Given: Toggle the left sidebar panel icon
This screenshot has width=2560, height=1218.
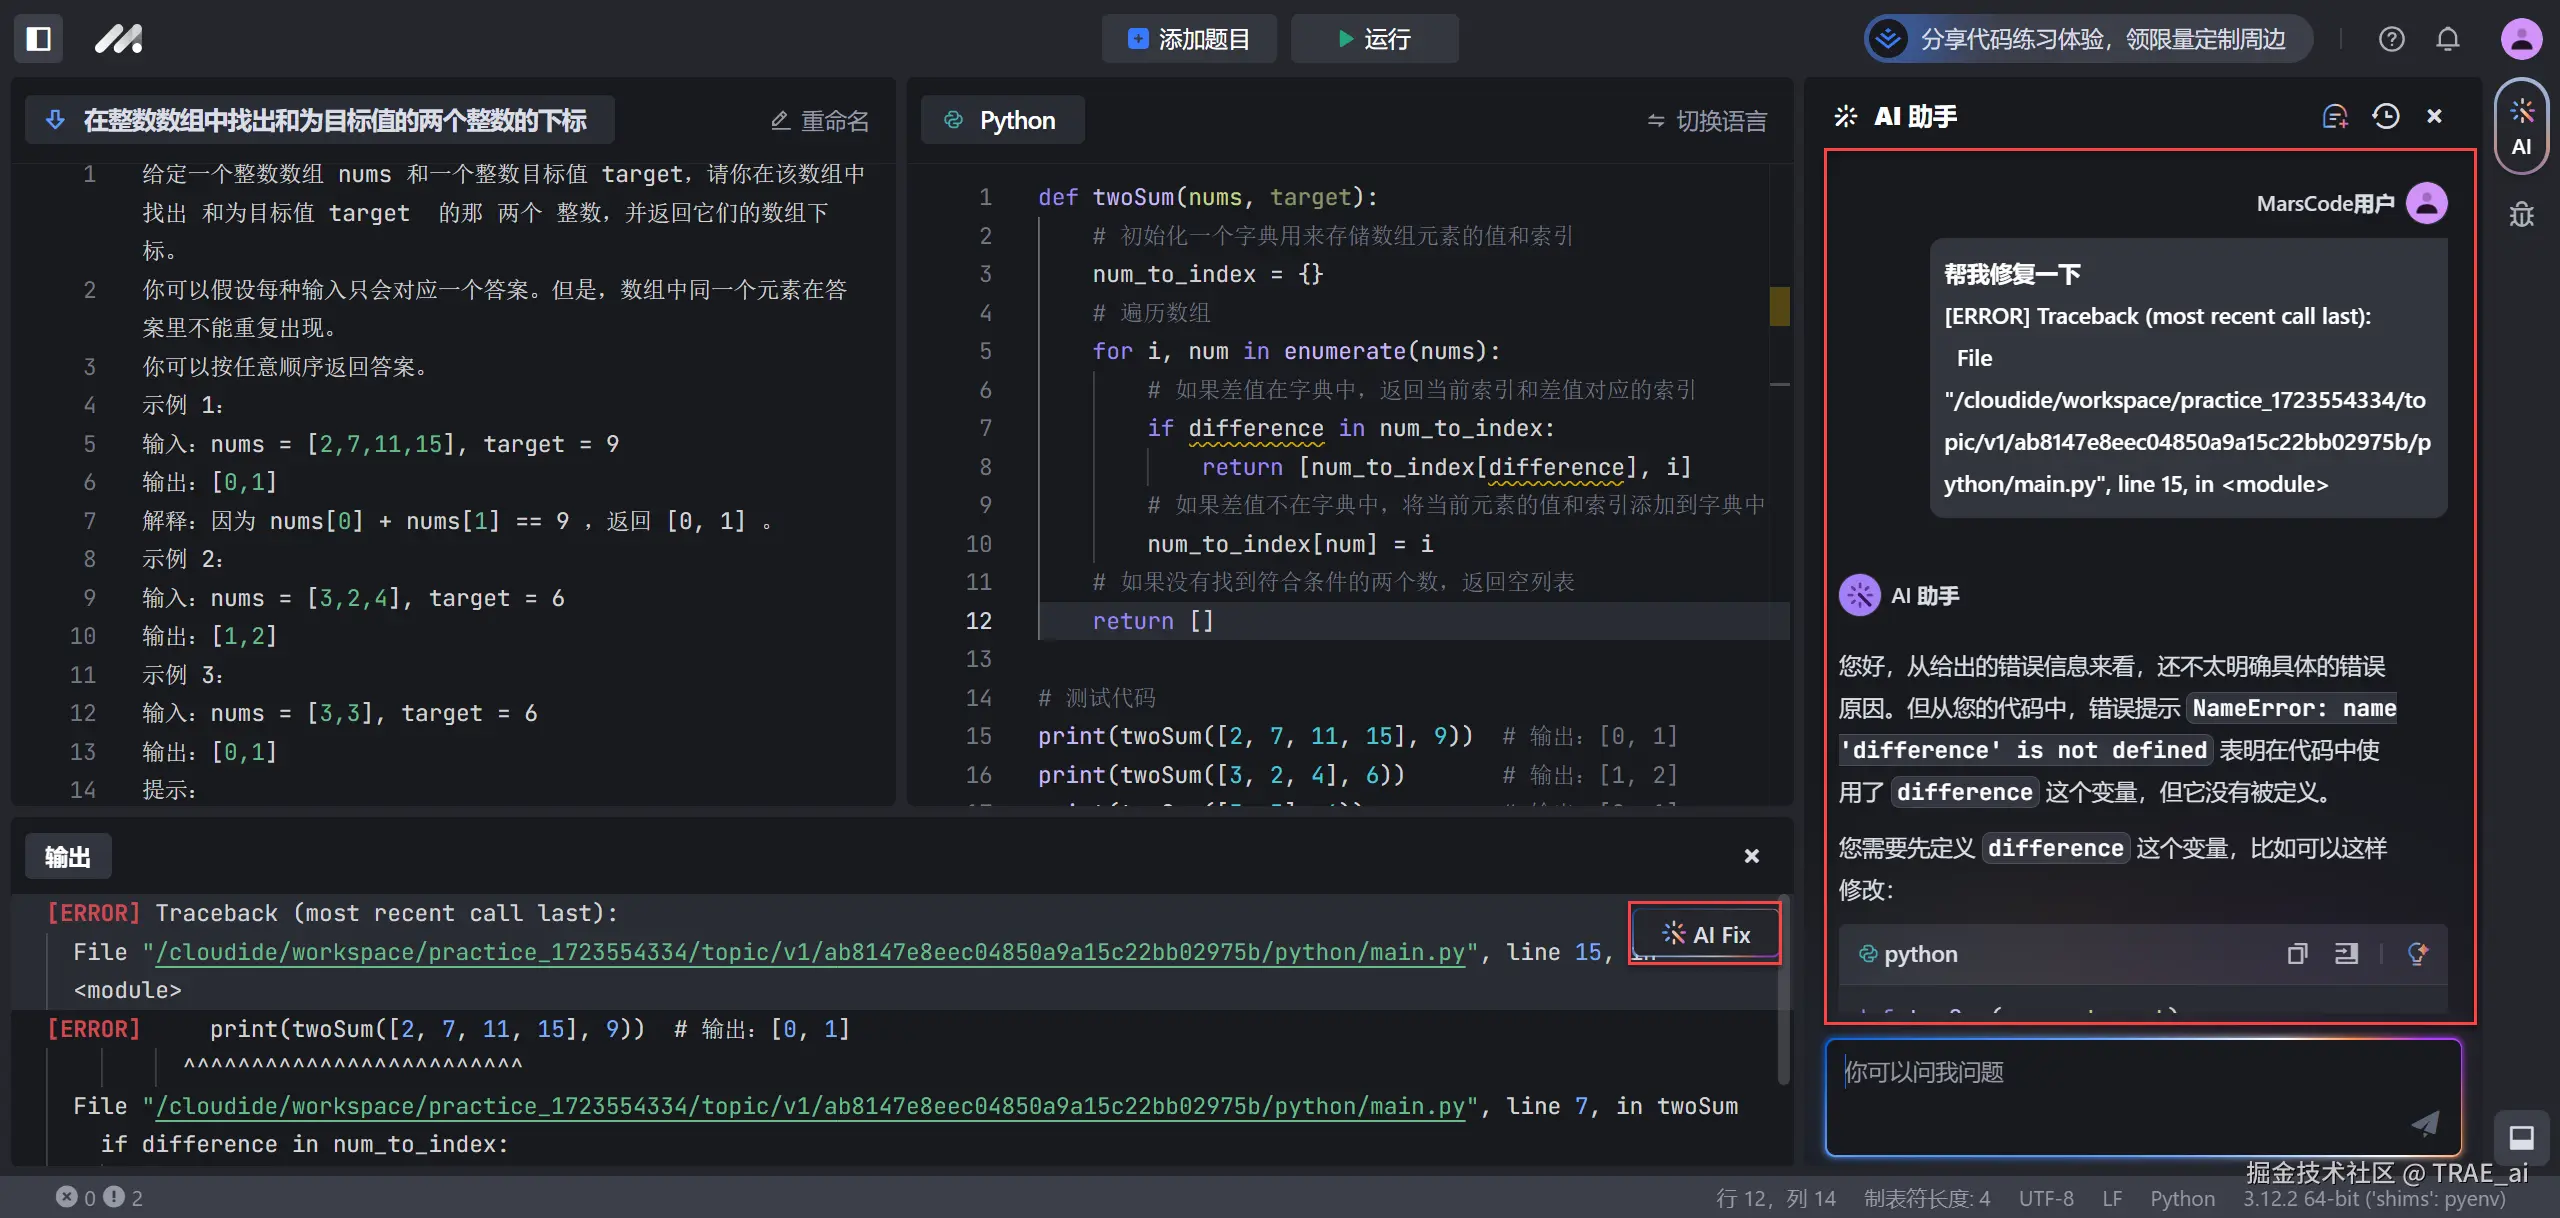Looking at the screenshot, I should point(39,39).
